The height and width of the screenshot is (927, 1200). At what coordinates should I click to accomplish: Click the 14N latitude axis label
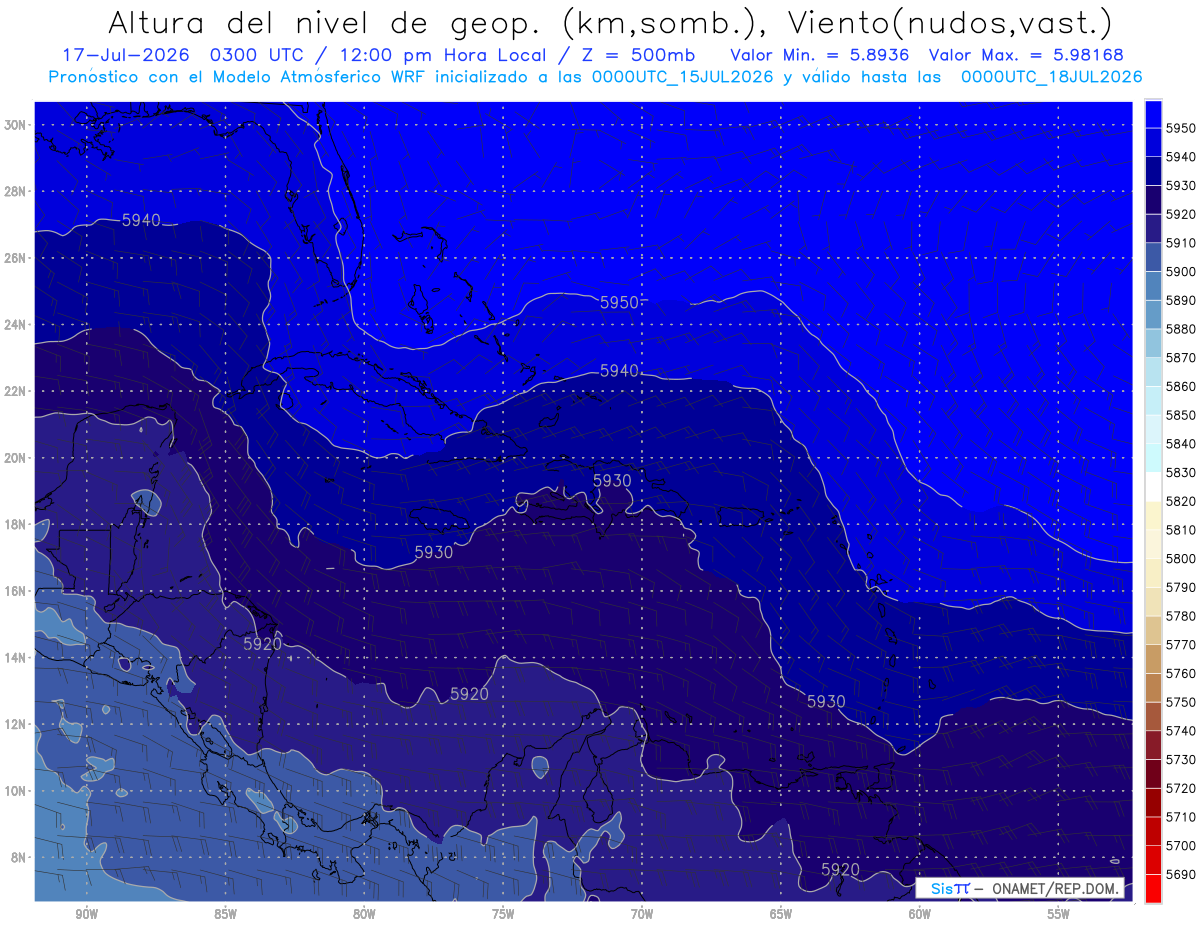(x=14, y=658)
